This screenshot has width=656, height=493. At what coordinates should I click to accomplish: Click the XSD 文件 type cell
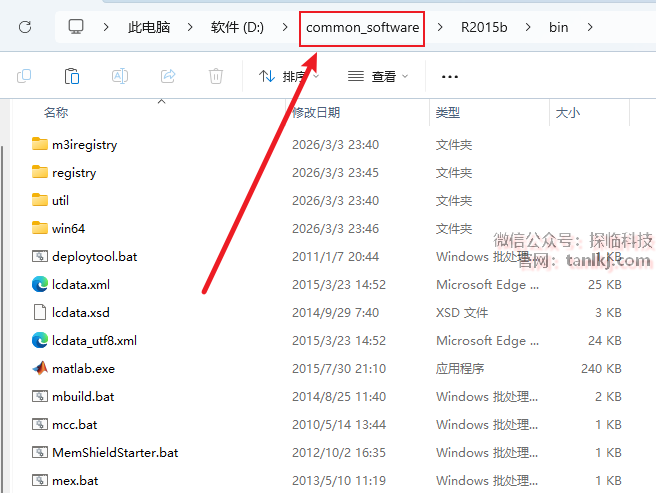point(462,313)
